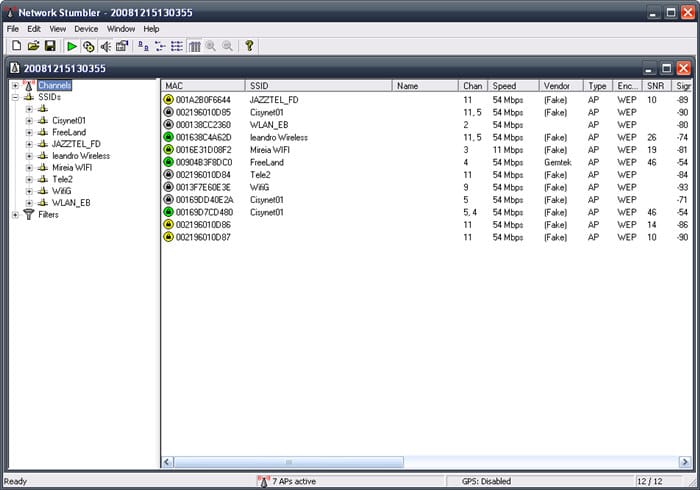Viewport: 700px width, 490px height.
Task: Click the APs active antenna status icon
Action: (264, 481)
